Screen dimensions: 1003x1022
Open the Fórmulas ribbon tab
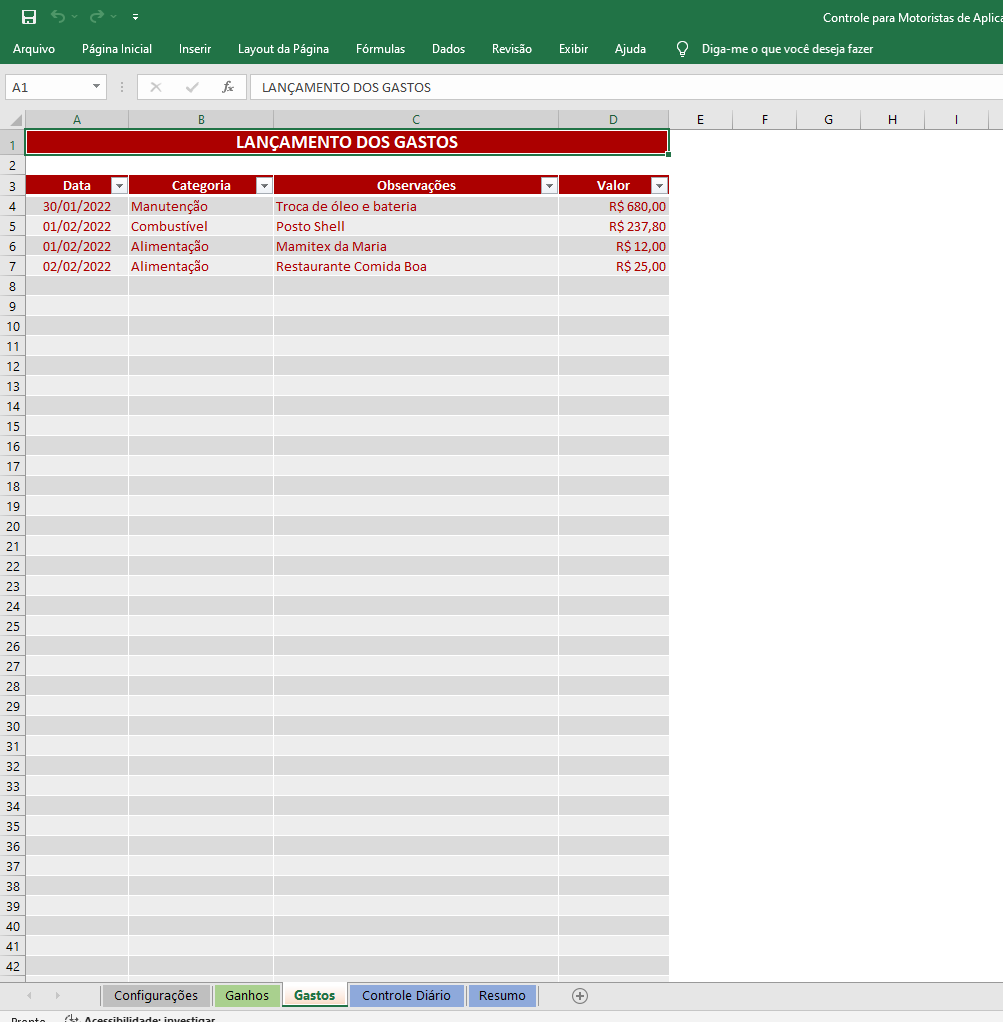(x=380, y=49)
